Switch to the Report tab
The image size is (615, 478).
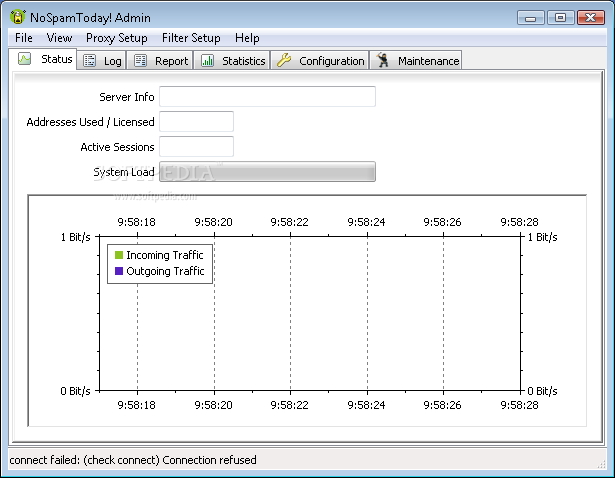tap(160, 60)
